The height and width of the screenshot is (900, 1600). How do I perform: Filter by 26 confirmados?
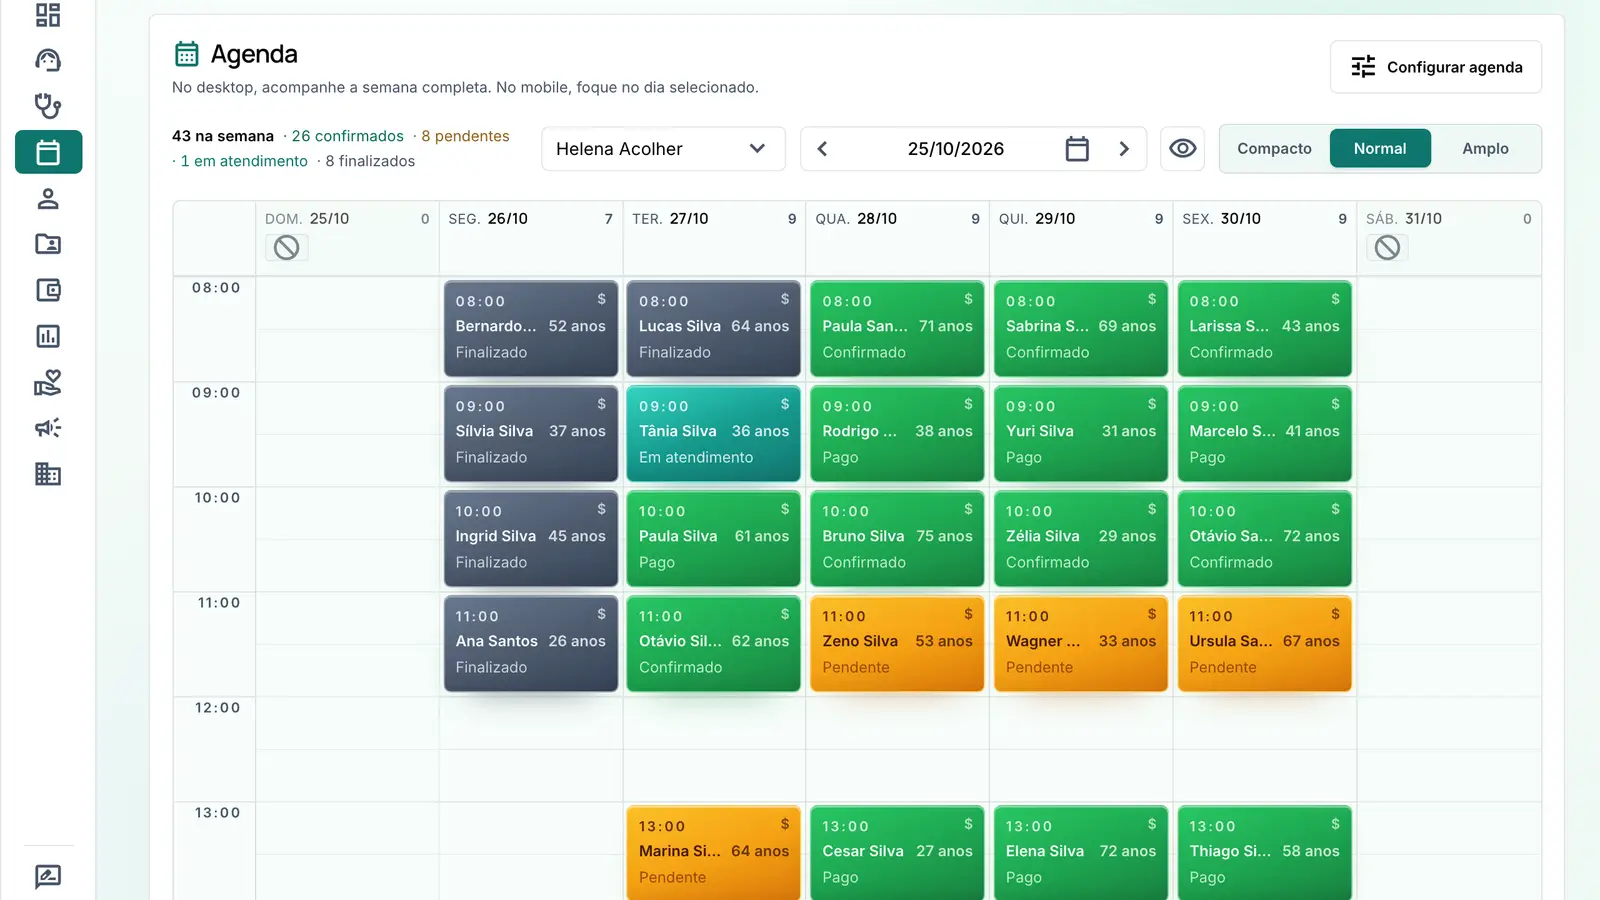pyautogui.click(x=347, y=136)
